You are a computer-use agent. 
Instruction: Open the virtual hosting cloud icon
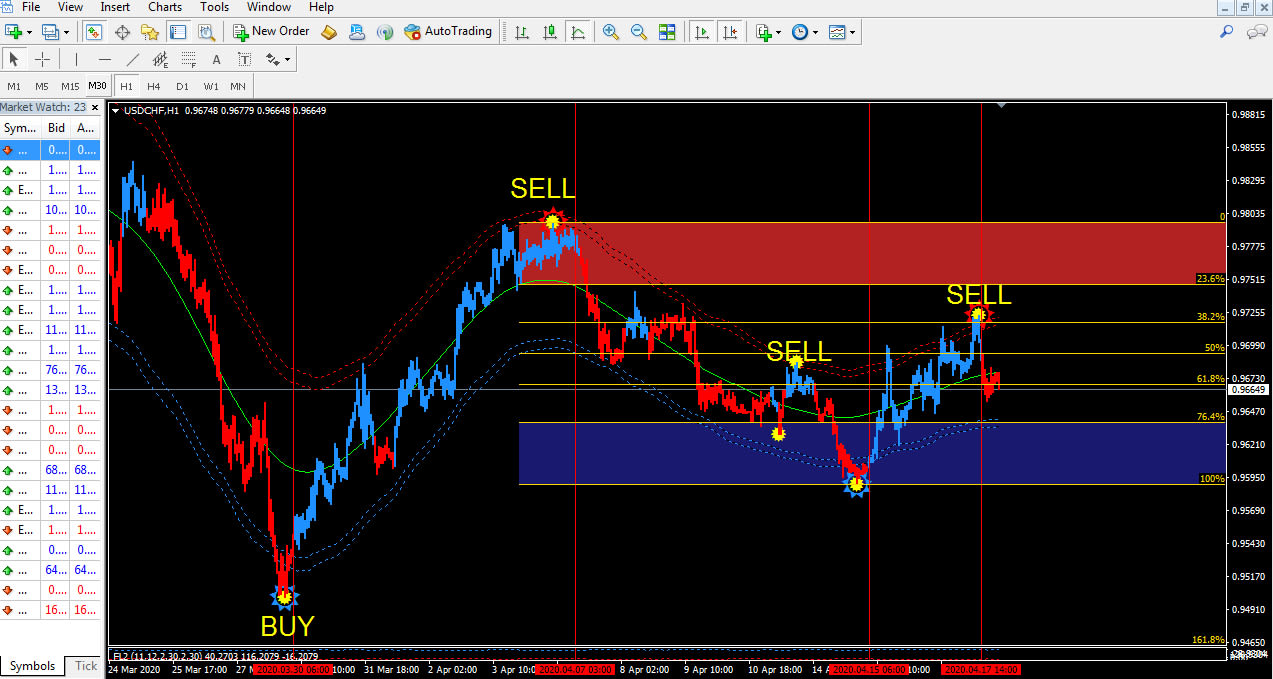(357, 32)
